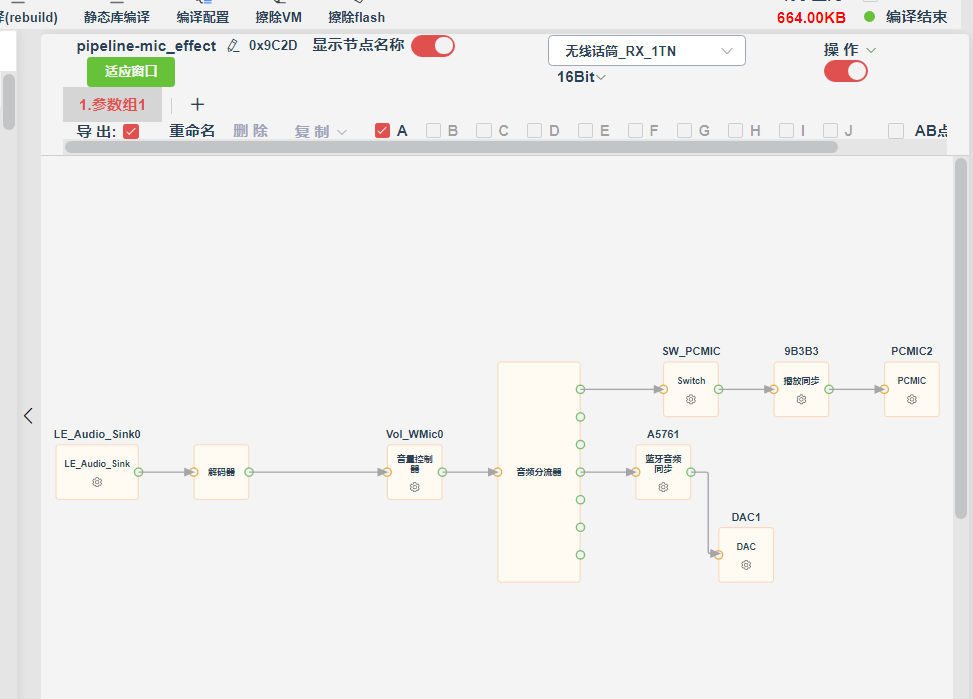Expand the 操作 dropdown
The width and height of the screenshot is (973, 699).
[x=850, y=50]
